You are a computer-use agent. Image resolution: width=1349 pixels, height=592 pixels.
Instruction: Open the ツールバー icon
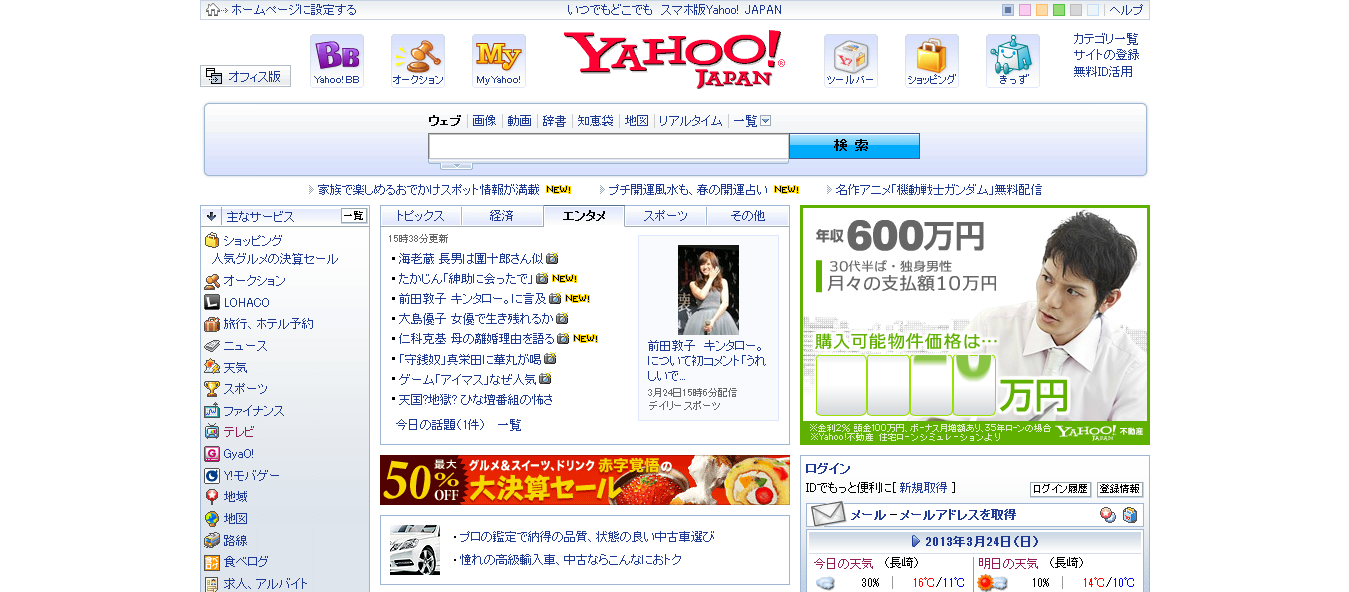[851, 61]
